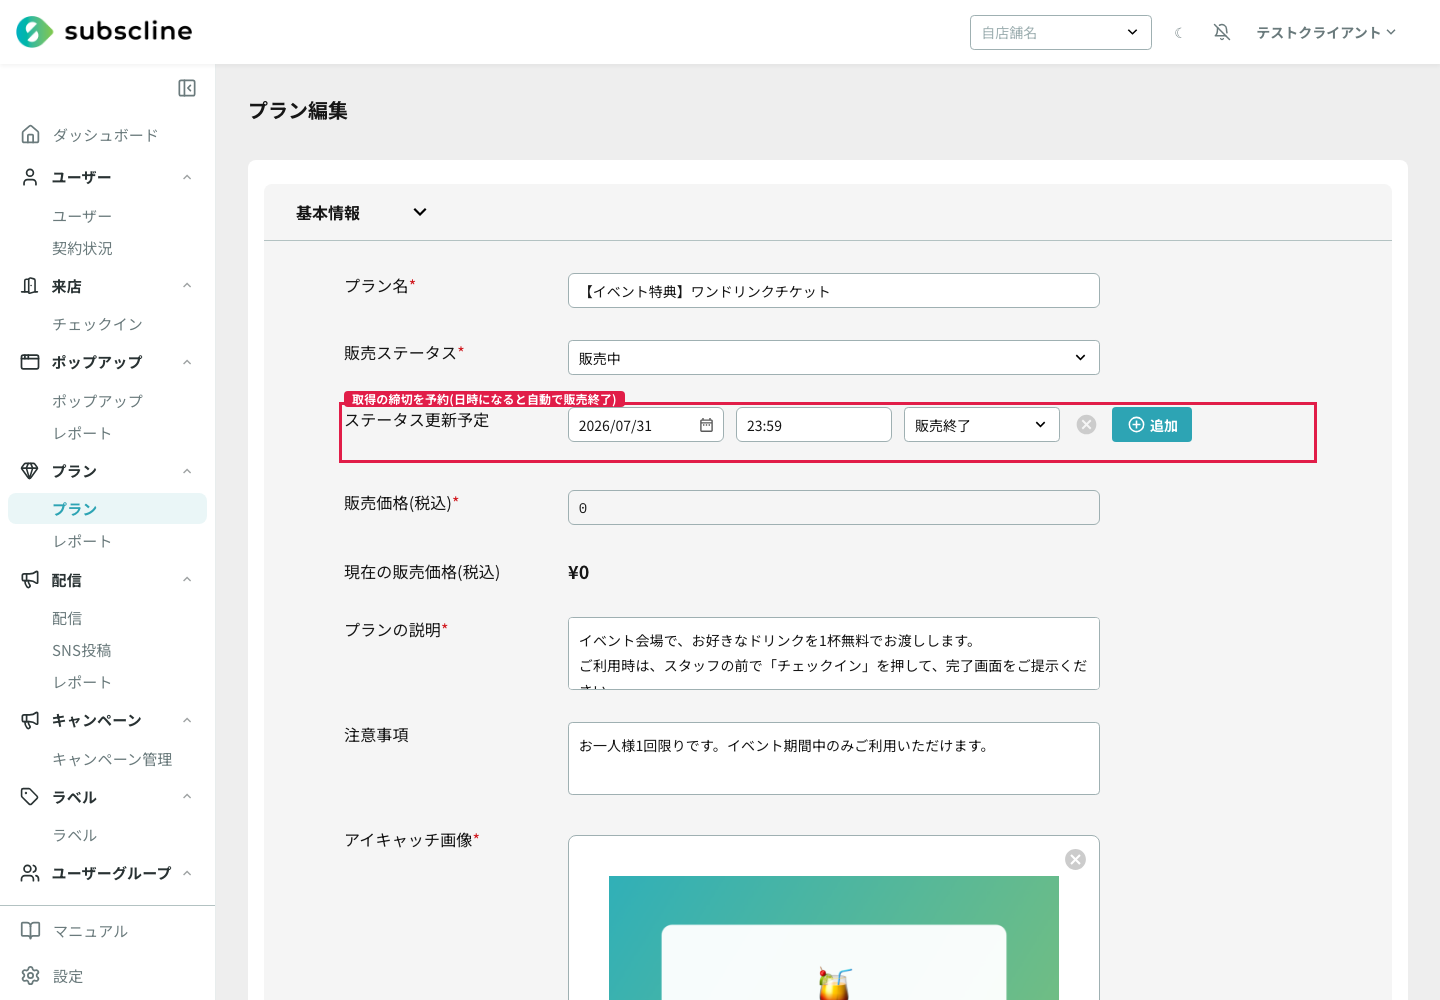
Task: Click the 来店 building icon
Action: click(30, 286)
